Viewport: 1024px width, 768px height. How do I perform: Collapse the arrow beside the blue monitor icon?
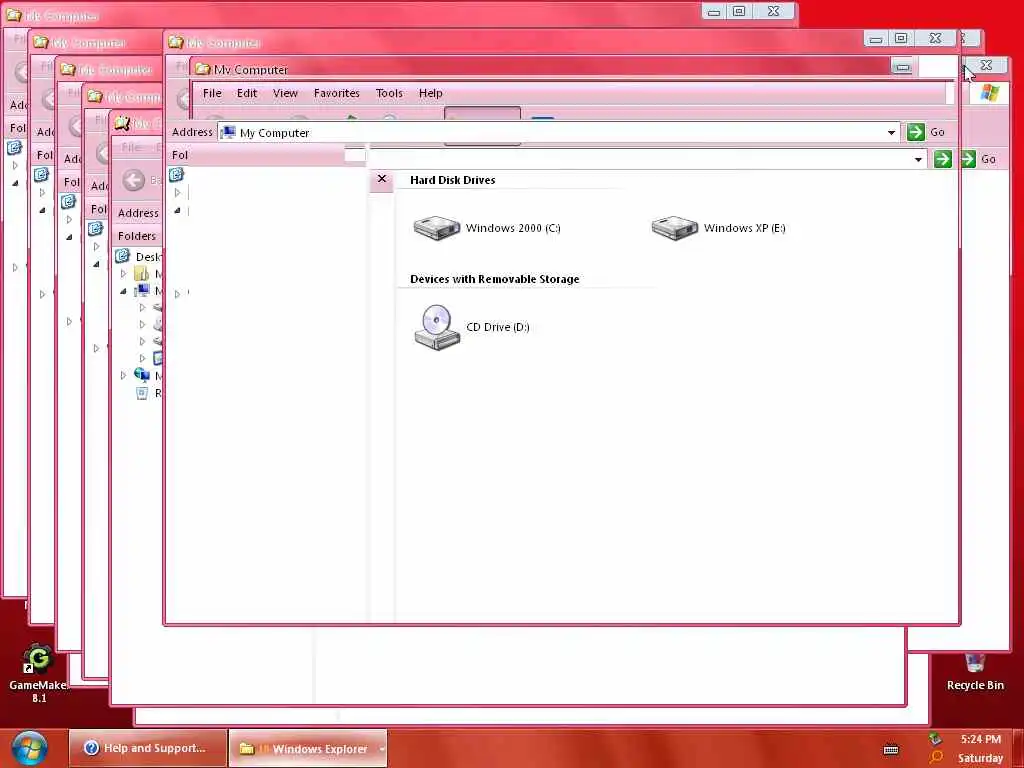pos(123,291)
